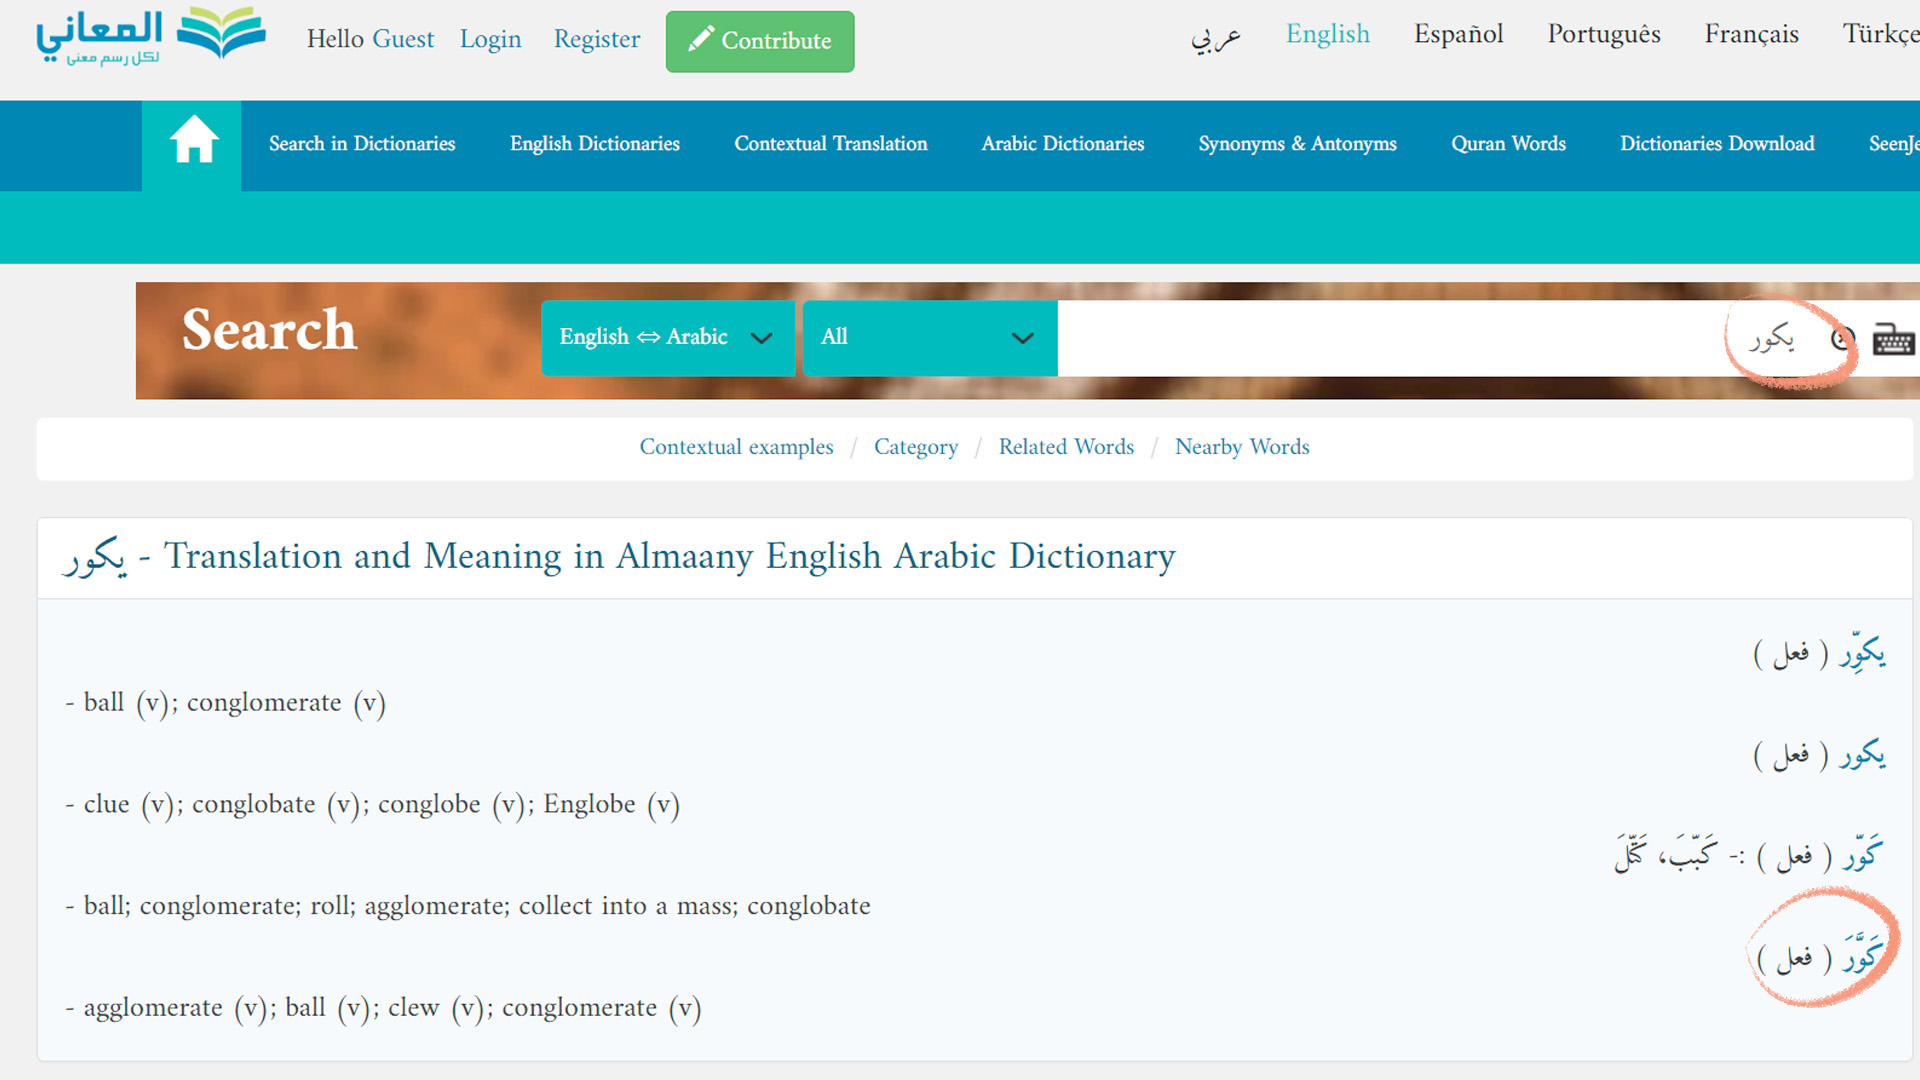Viewport: 1920px width, 1080px height.
Task: Go to Contextual Translation
Action: point(830,144)
